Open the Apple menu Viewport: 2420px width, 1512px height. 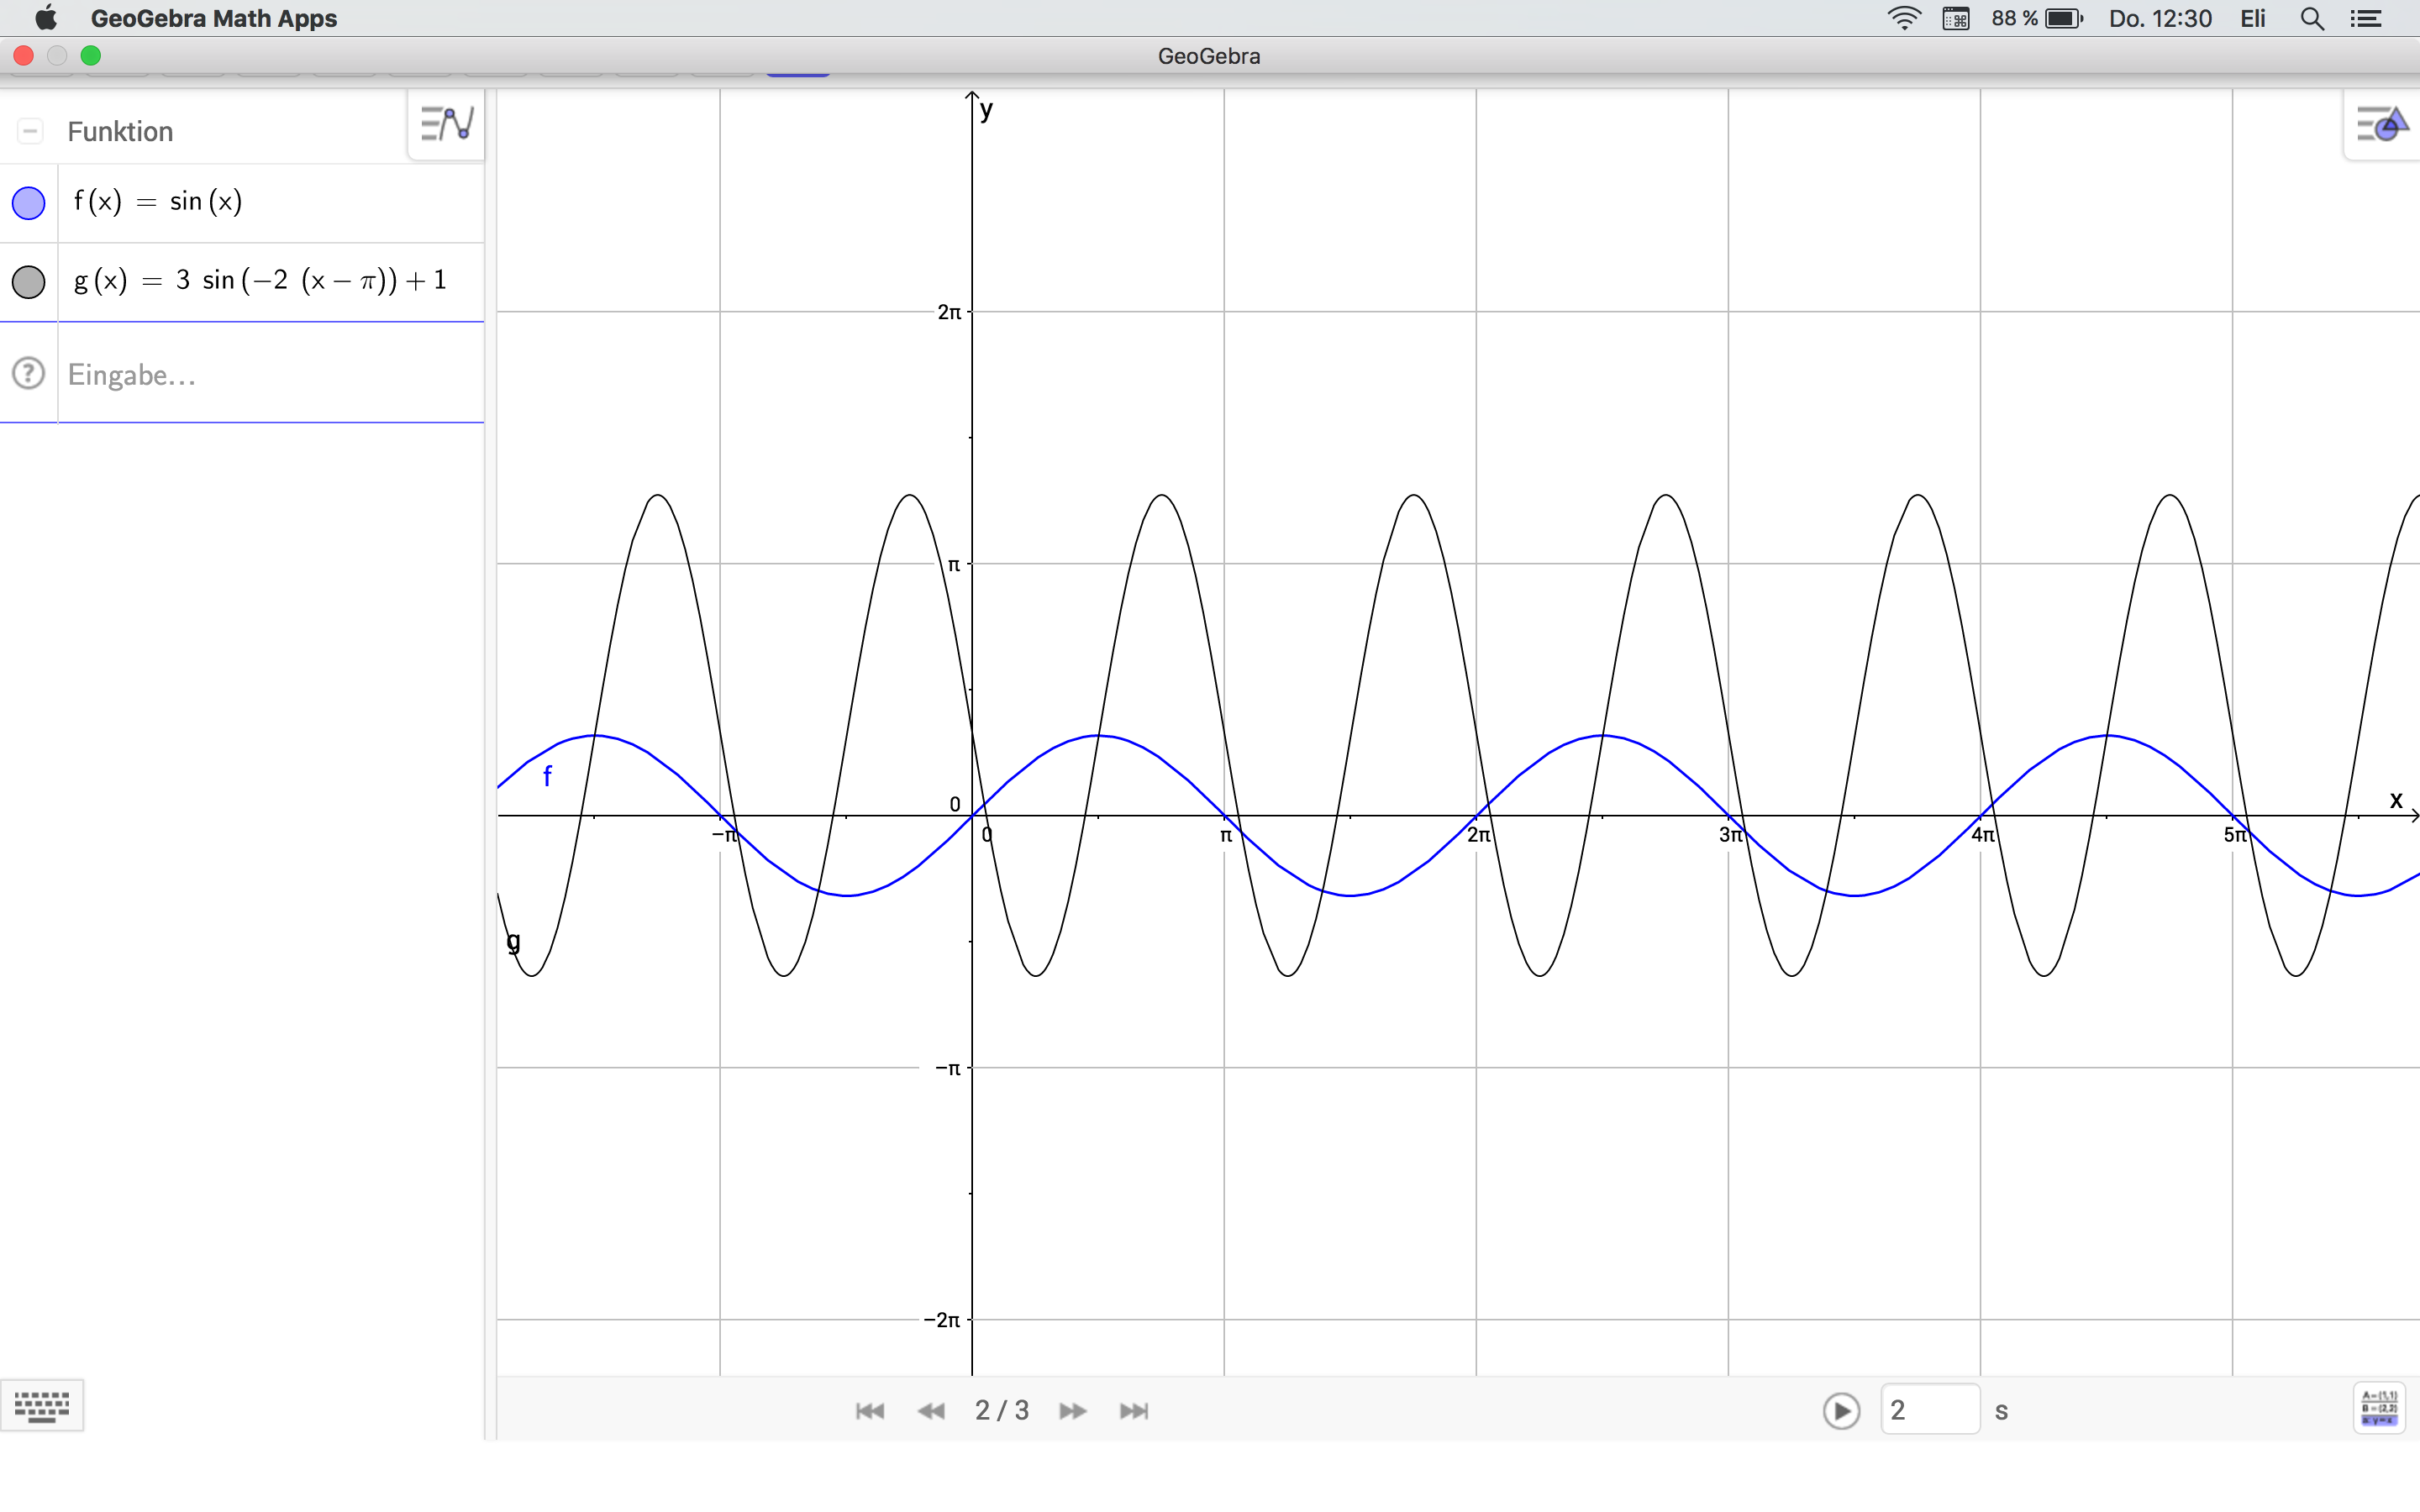46,18
